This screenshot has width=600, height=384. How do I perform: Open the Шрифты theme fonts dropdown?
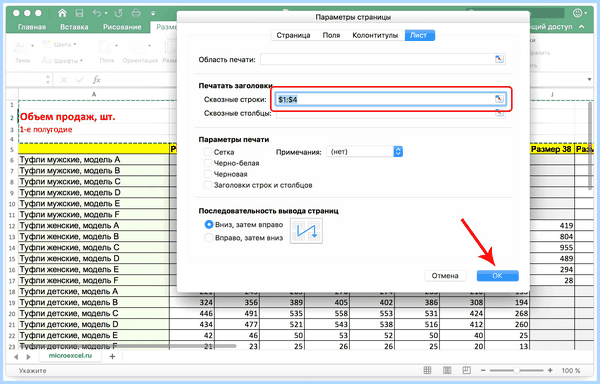(62, 60)
